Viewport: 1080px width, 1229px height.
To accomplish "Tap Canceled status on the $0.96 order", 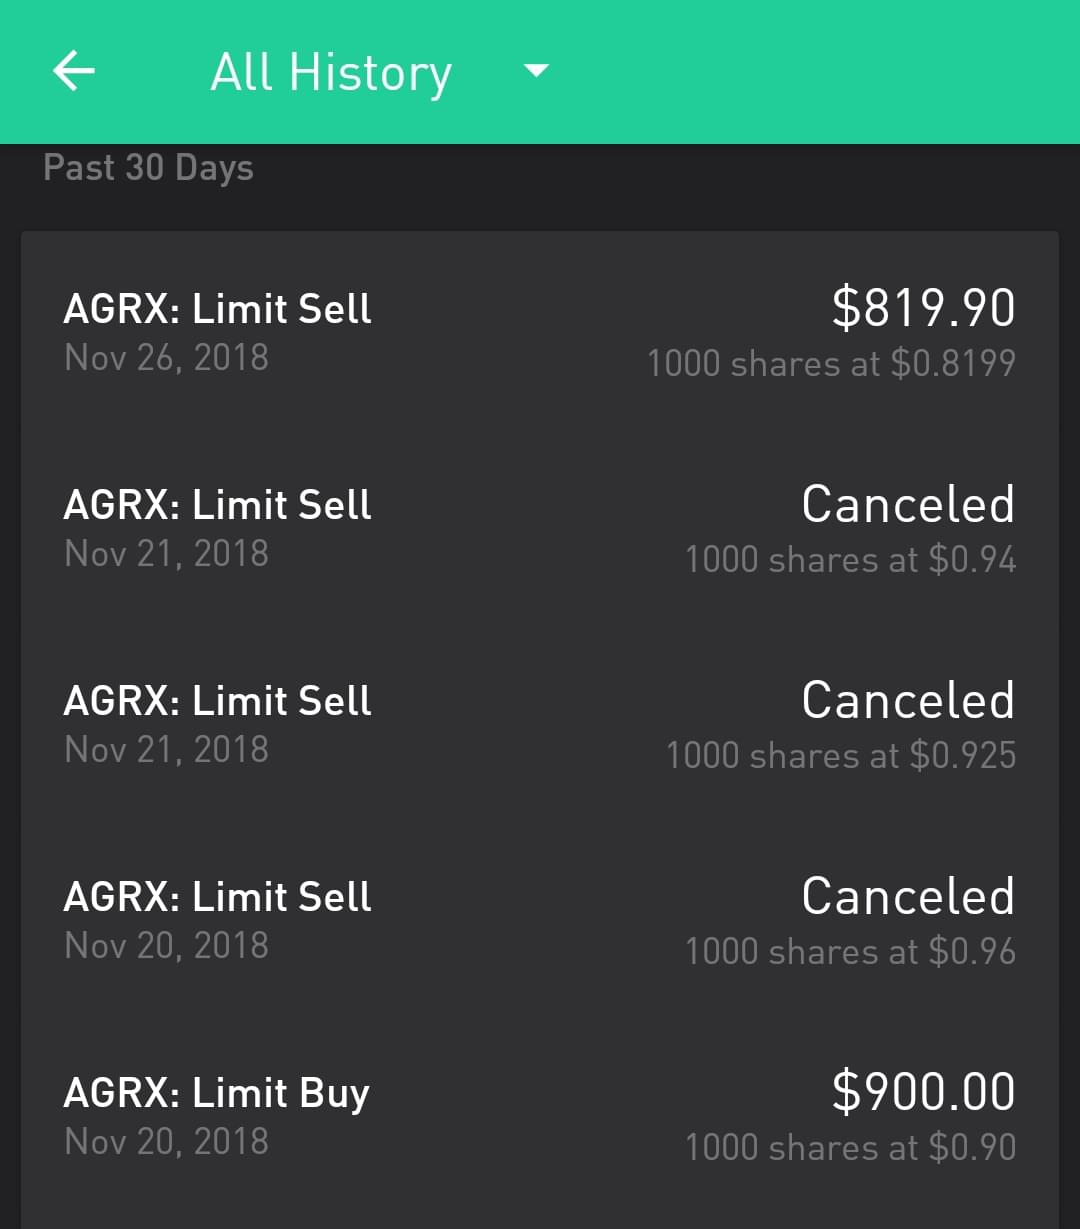I will pyautogui.click(x=908, y=896).
